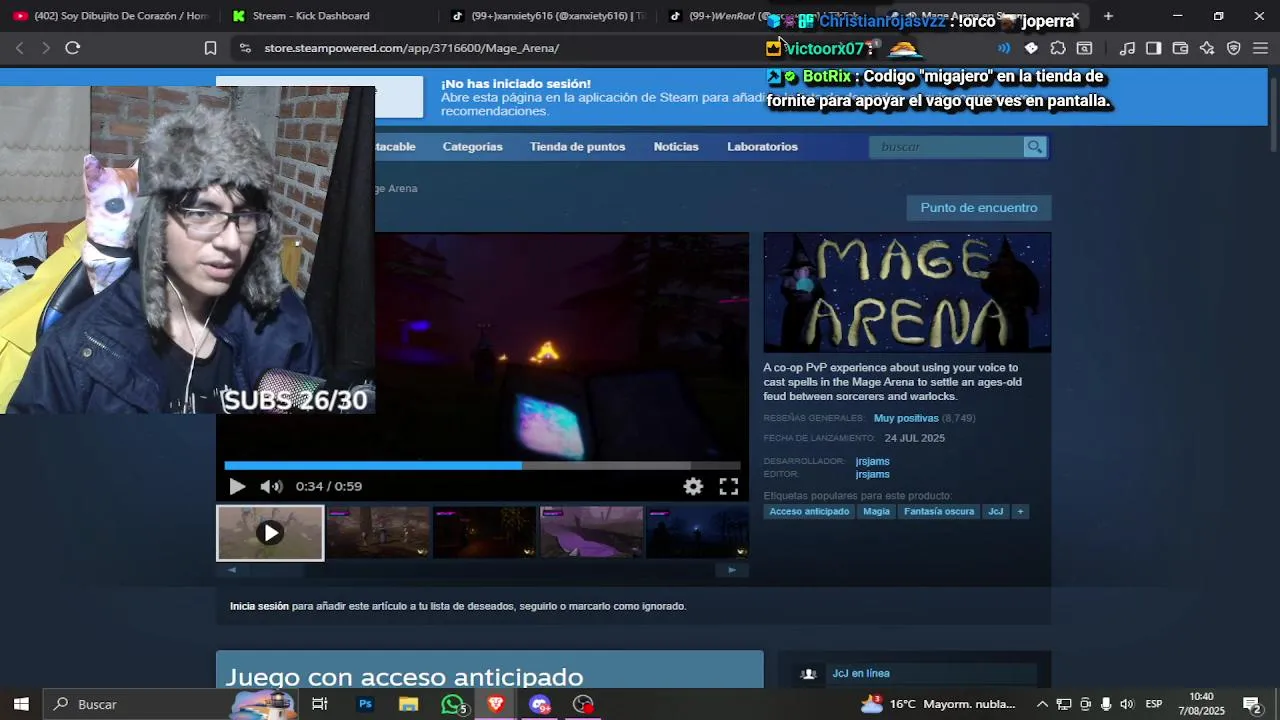Open the Muy positivas reviews link
This screenshot has height=720, width=1280.
(906, 418)
